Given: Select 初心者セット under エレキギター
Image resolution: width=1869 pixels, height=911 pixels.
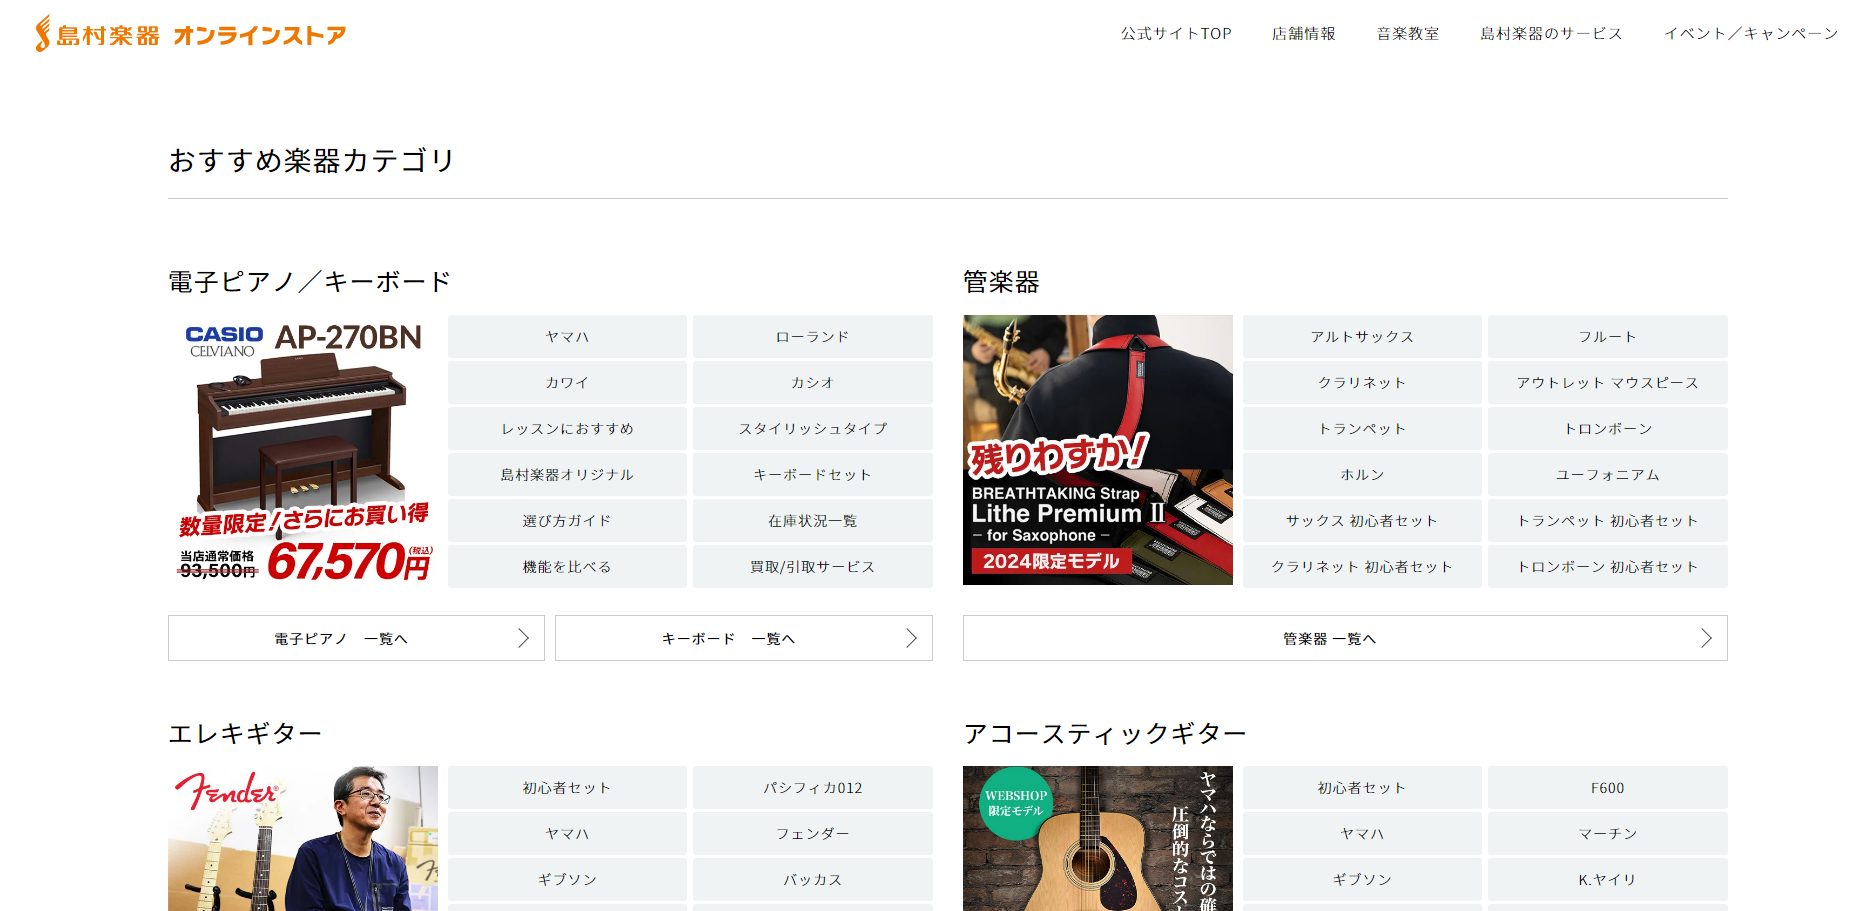Looking at the screenshot, I should (x=567, y=788).
